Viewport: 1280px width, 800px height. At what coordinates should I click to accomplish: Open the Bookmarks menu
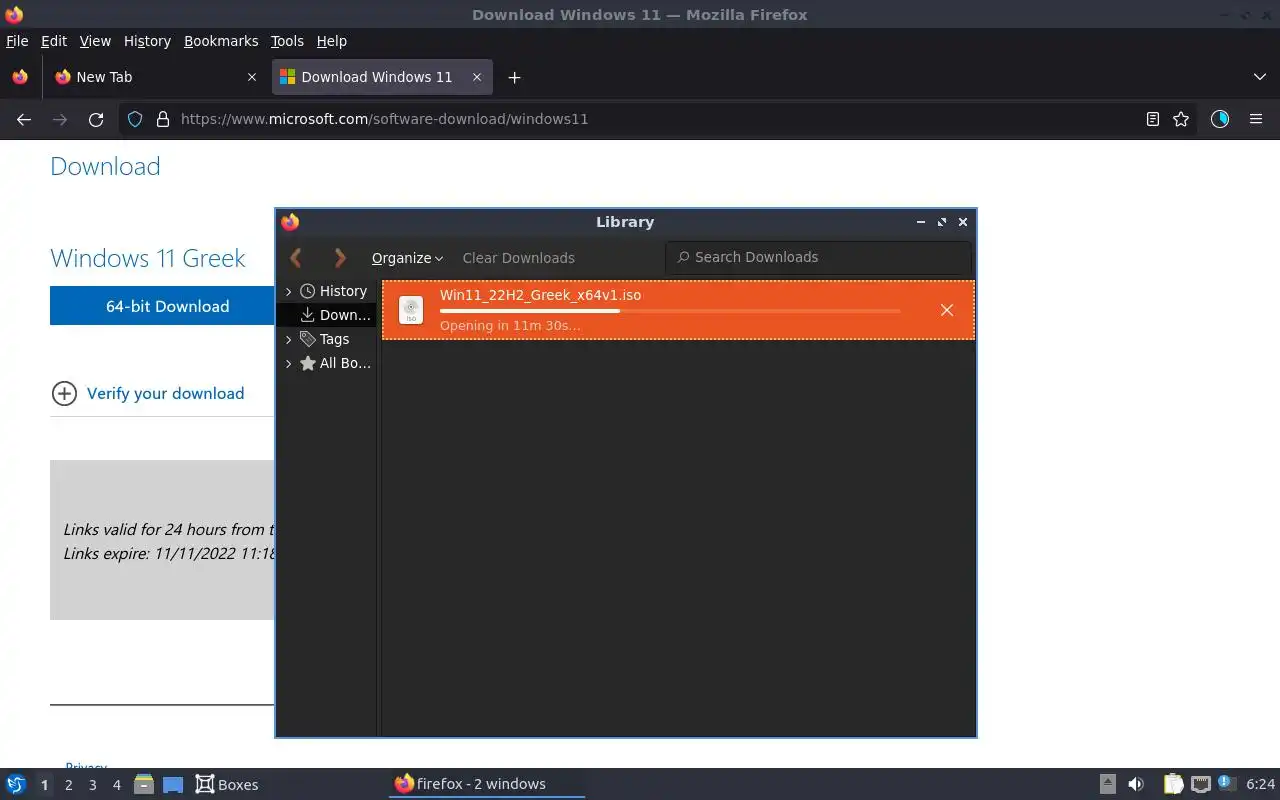point(221,41)
